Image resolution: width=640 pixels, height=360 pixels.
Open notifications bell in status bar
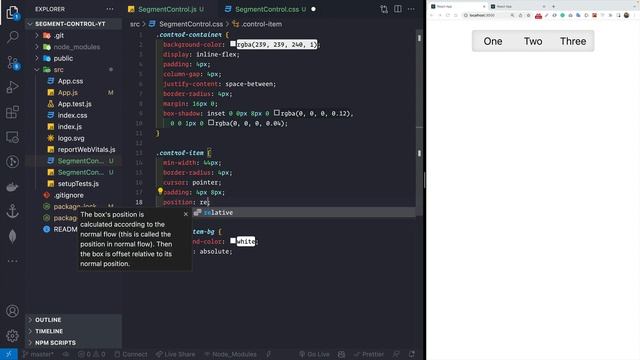coord(411,354)
